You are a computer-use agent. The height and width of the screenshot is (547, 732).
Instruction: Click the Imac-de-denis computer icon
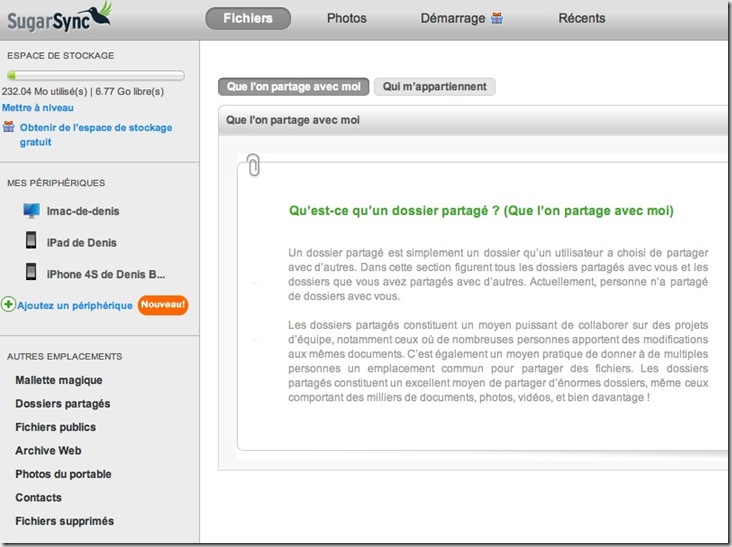31,211
